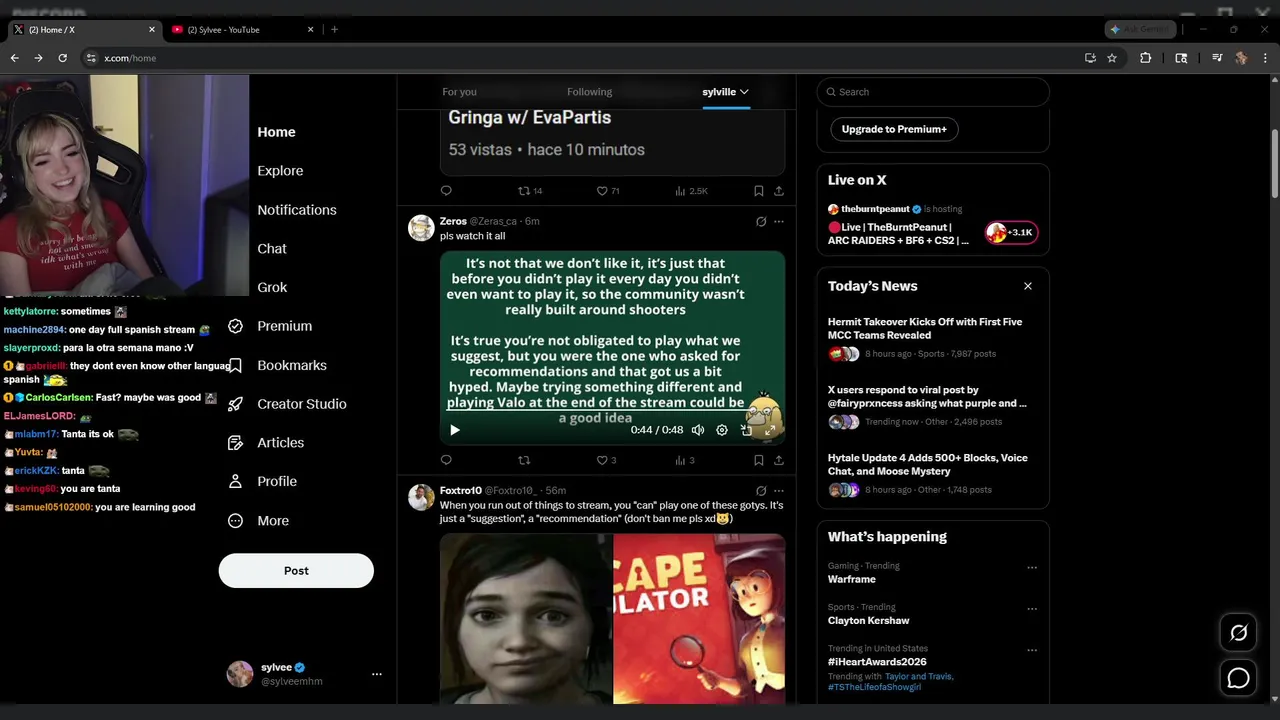Open Chrome menu three dots
This screenshot has width=1280, height=720.
tap(1265, 58)
